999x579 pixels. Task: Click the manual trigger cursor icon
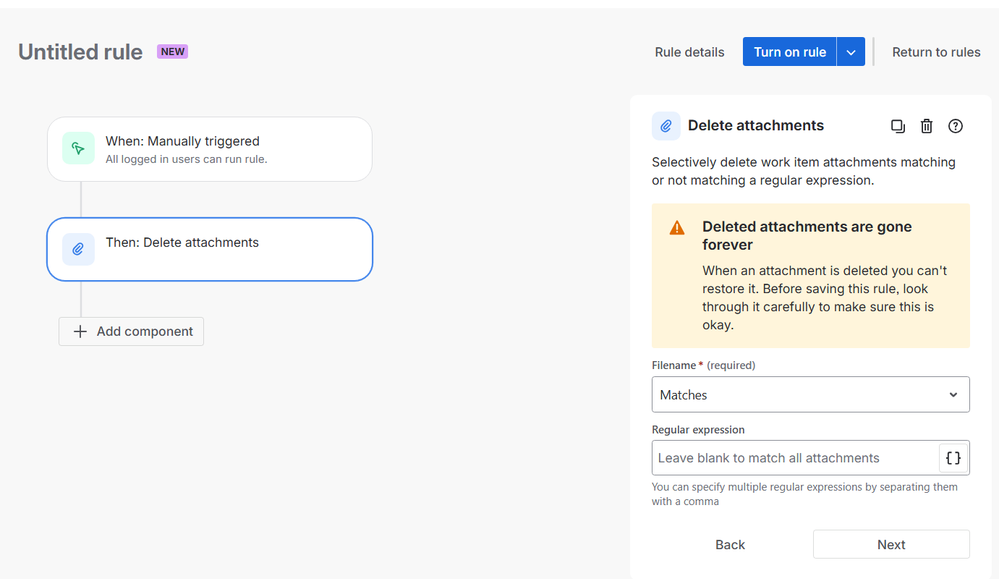click(78, 148)
